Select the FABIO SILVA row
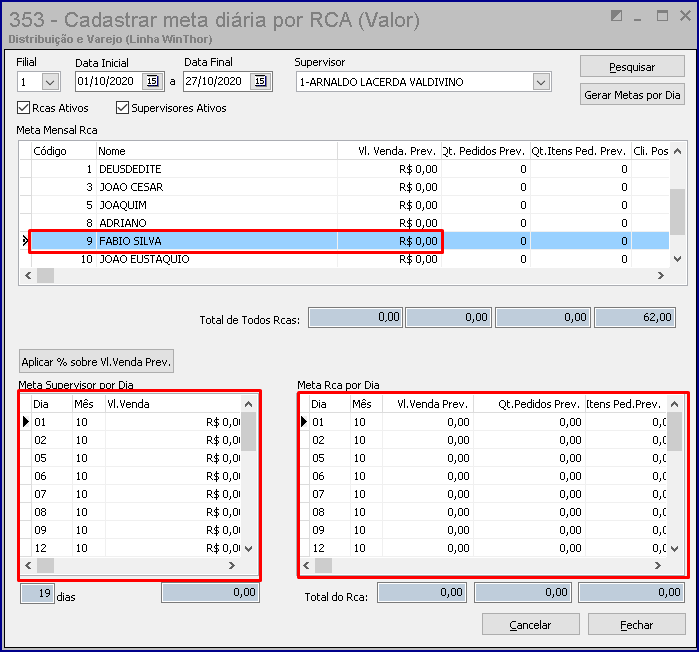699x652 pixels. pyautogui.click(x=344, y=241)
